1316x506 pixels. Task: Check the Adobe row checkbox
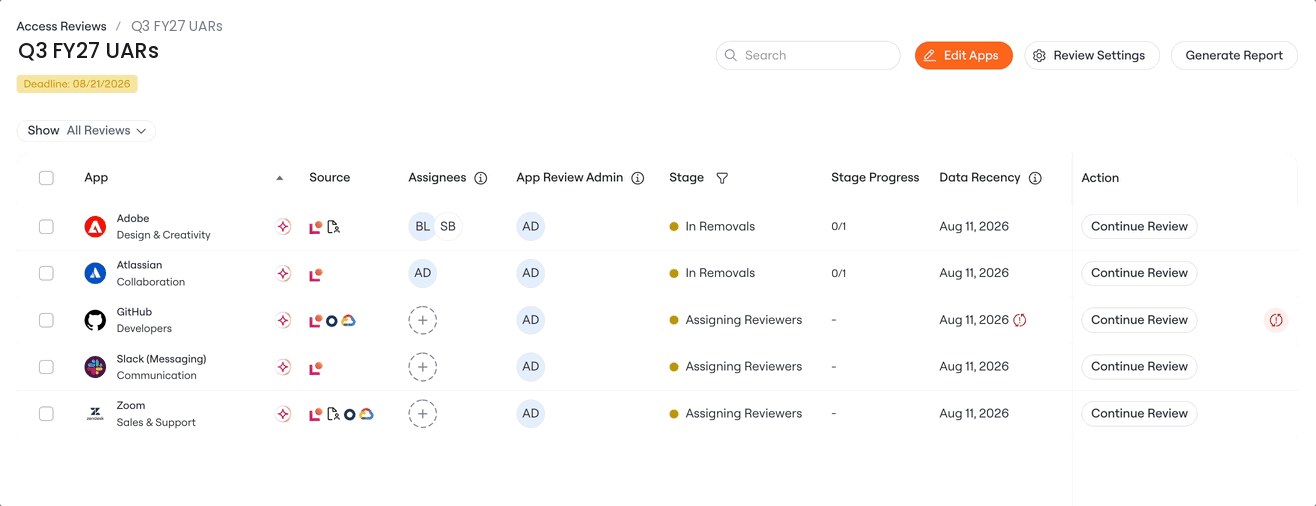point(46,227)
